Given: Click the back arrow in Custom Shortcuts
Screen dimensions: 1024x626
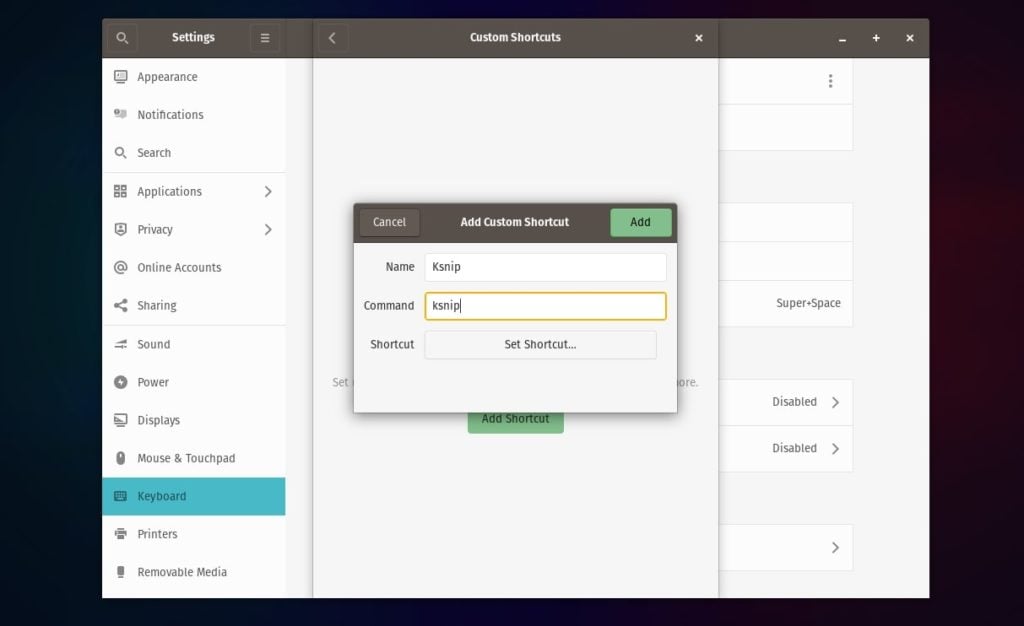Looking at the screenshot, I should pyautogui.click(x=332, y=38).
